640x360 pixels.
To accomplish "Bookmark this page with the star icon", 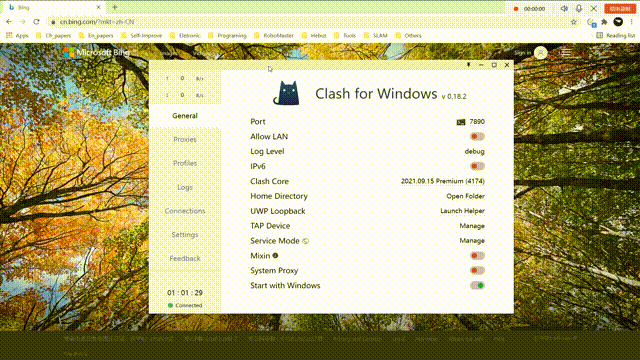I will [573, 22].
